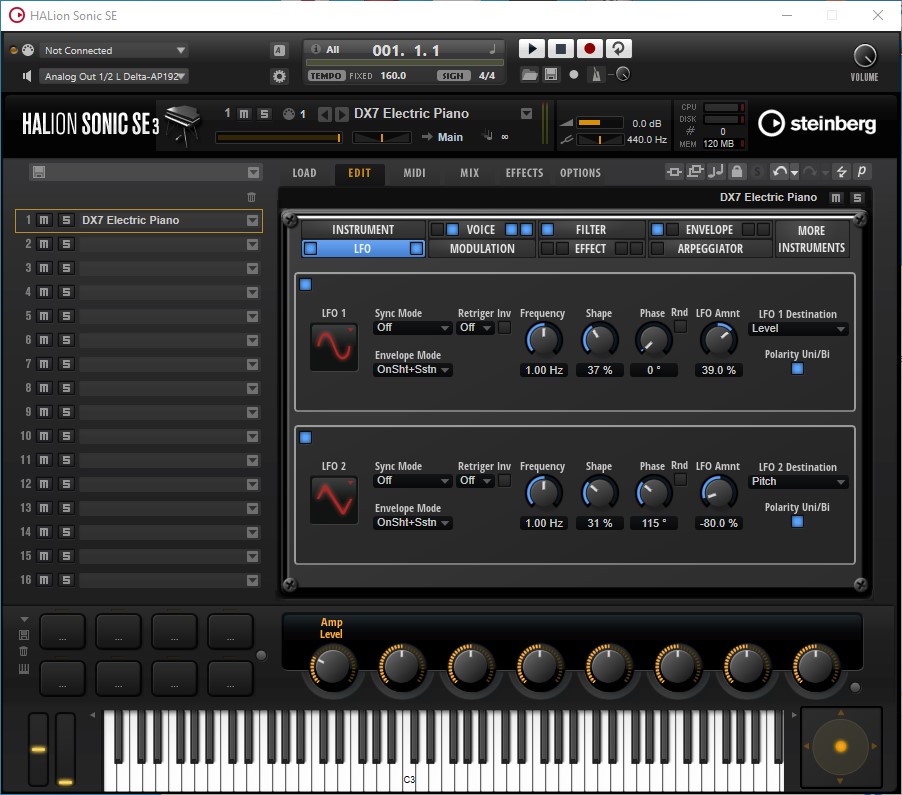The height and width of the screenshot is (795, 902).
Task: Open the ARPEGGIATOR section
Action: click(x=710, y=249)
